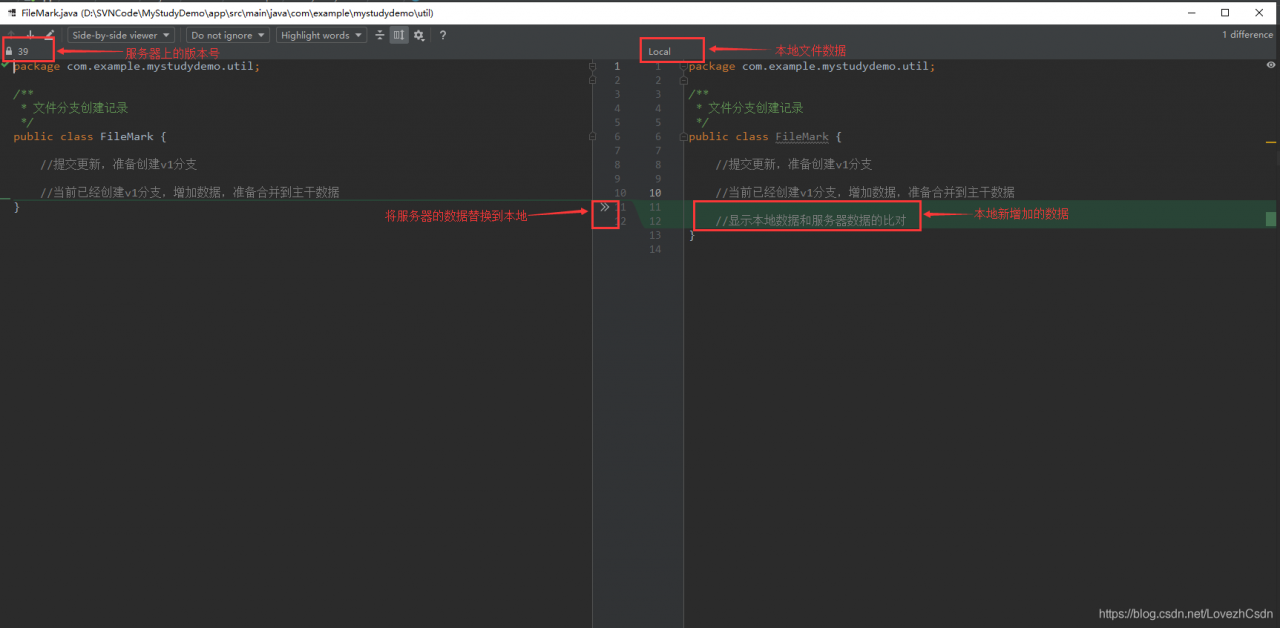Click the help question mark icon
1280x628 pixels.
(x=441, y=35)
